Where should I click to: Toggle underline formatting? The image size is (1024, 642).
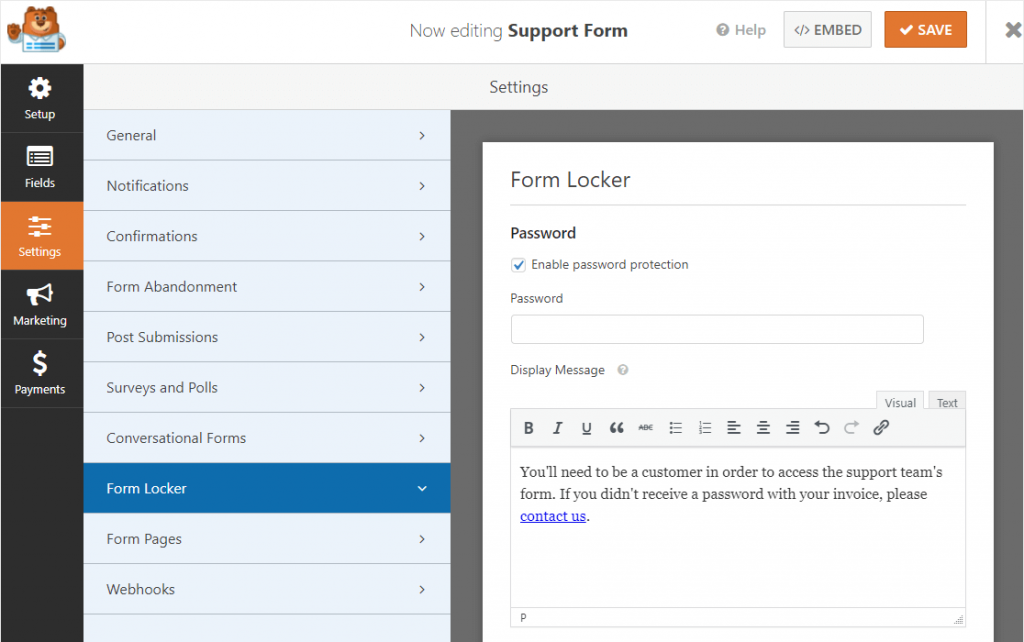click(587, 427)
